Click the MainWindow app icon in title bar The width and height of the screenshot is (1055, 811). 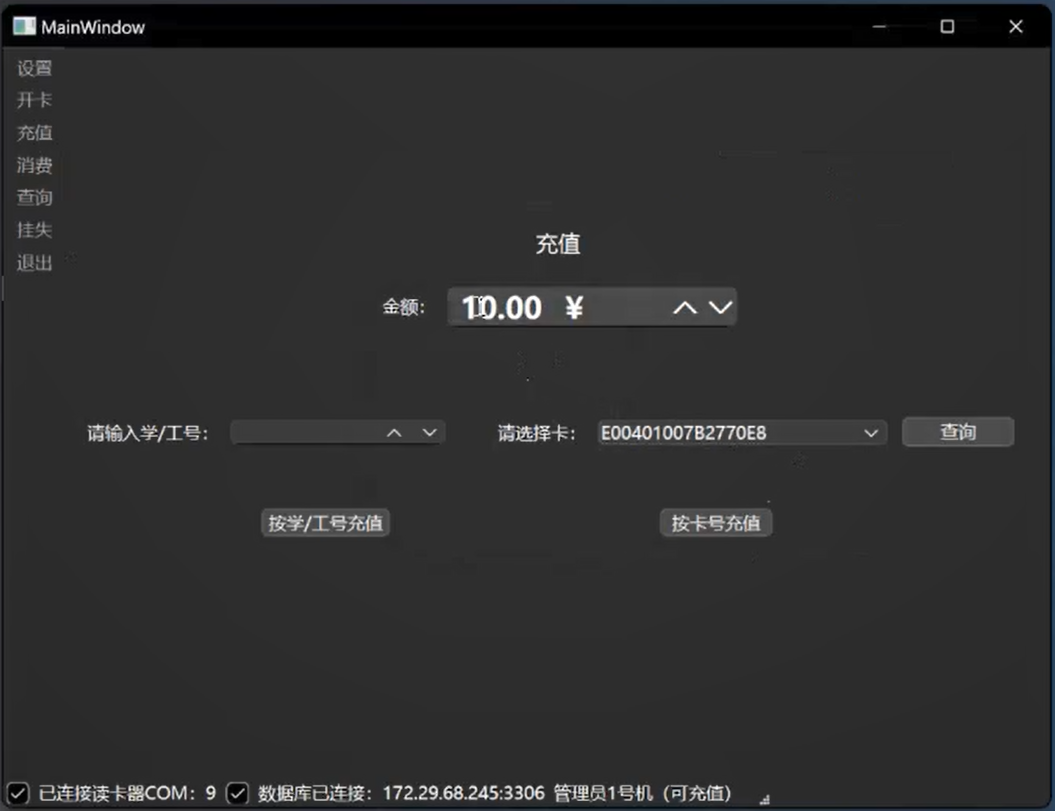click(x=24, y=27)
